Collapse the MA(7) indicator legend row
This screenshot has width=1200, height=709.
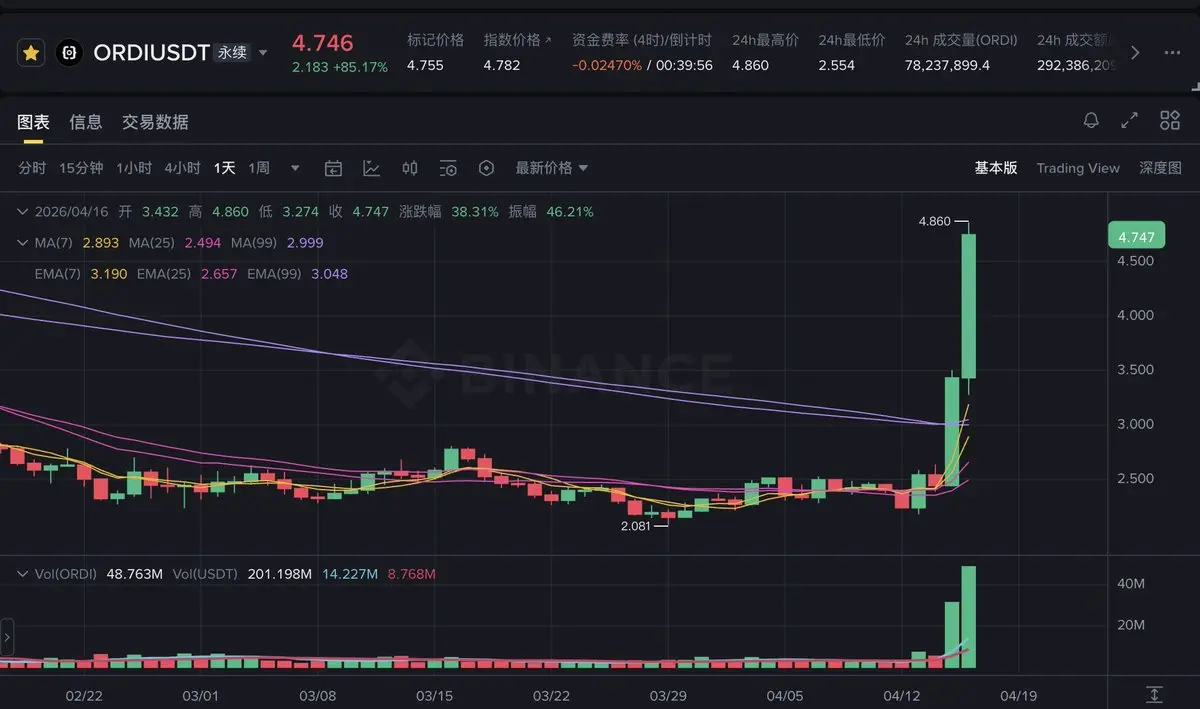pyautogui.click(x=22, y=243)
